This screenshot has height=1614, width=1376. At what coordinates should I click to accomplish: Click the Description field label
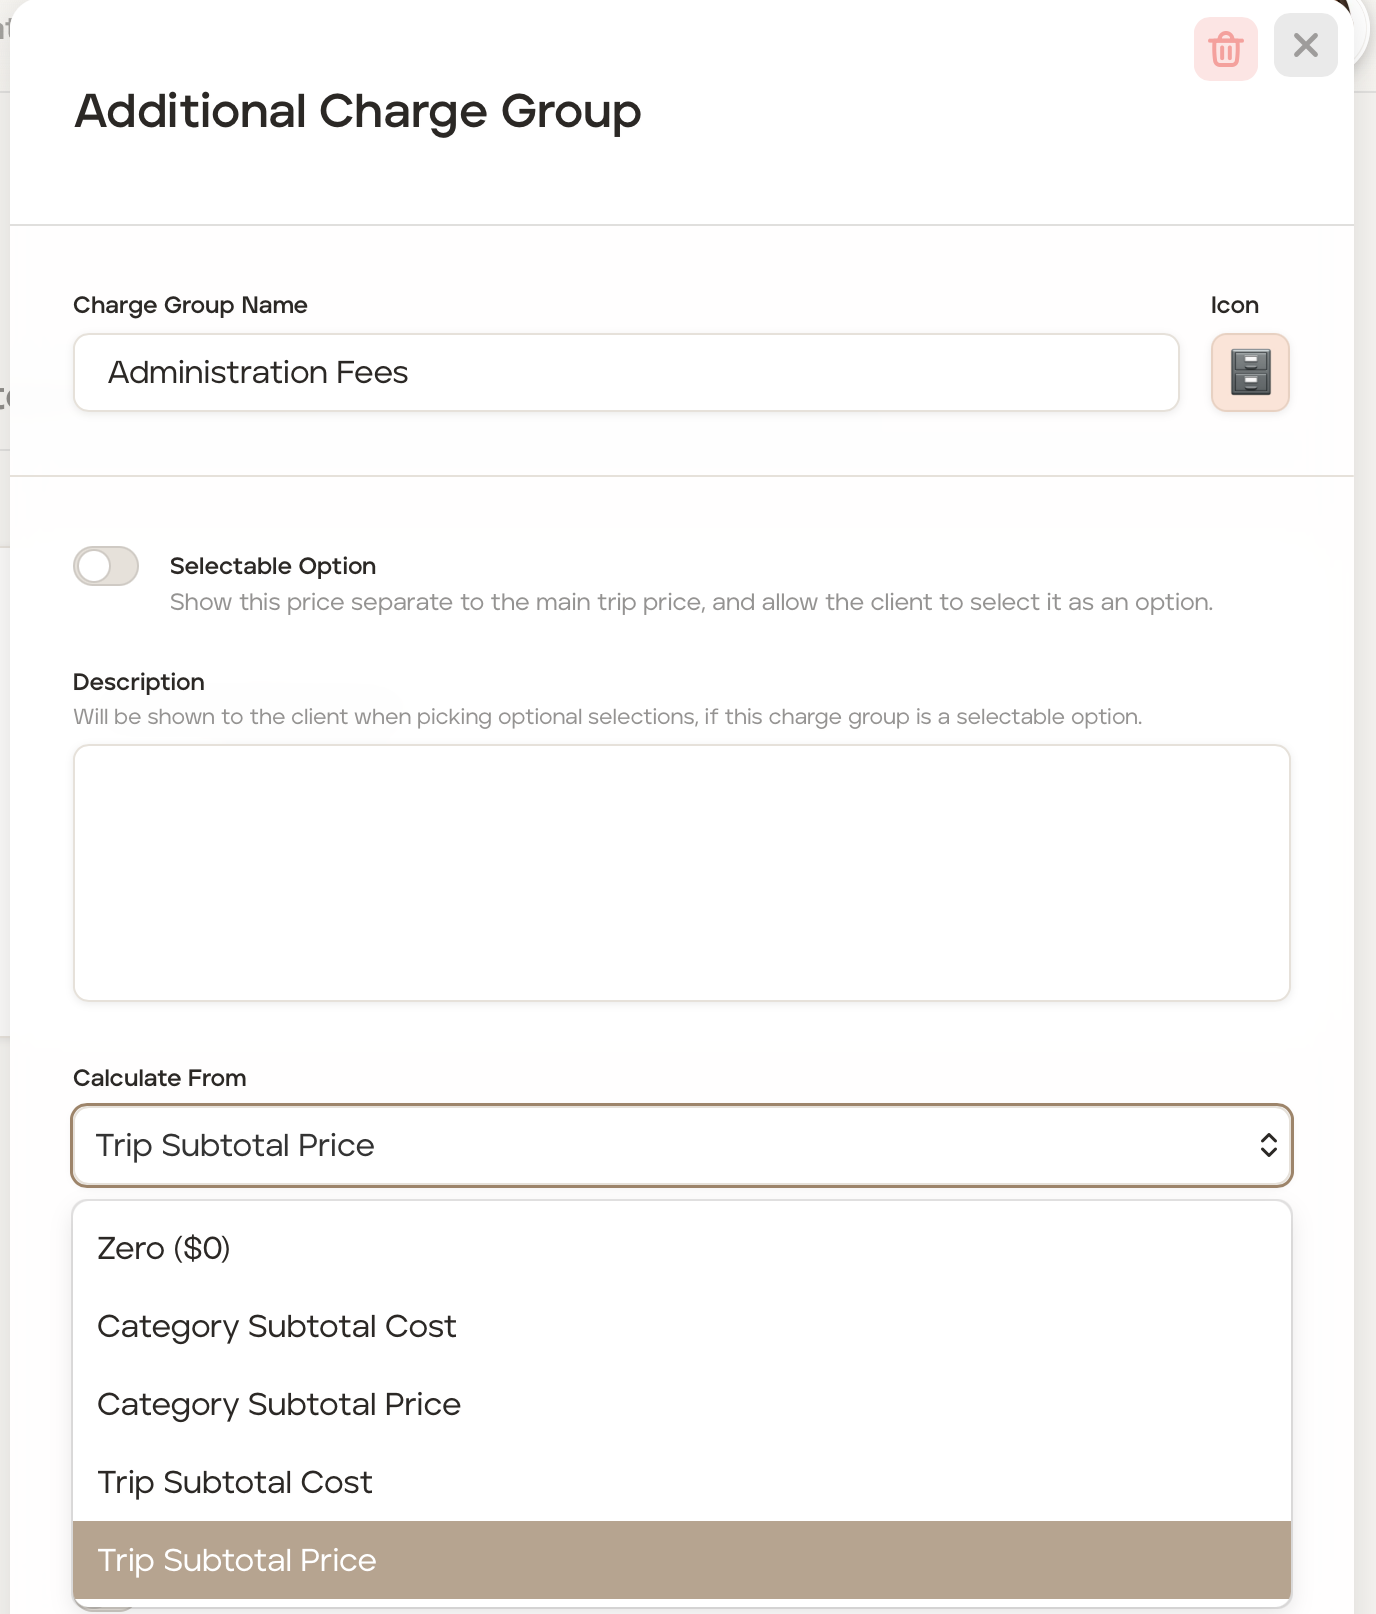click(139, 682)
